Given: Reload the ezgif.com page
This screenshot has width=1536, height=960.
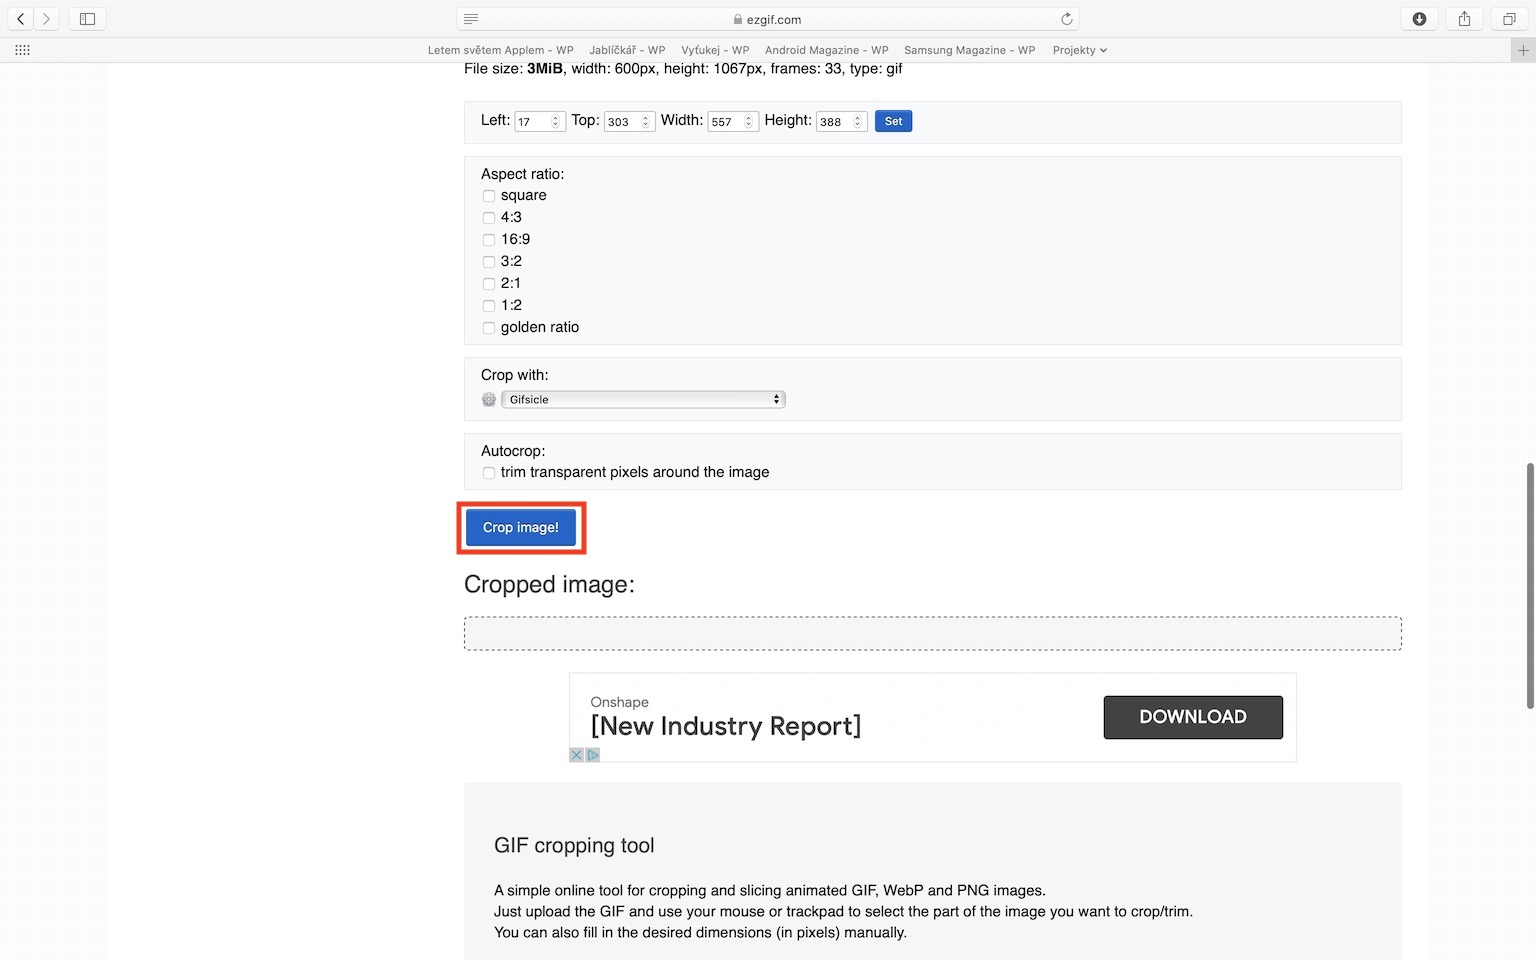Looking at the screenshot, I should (x=1066, y=19).
